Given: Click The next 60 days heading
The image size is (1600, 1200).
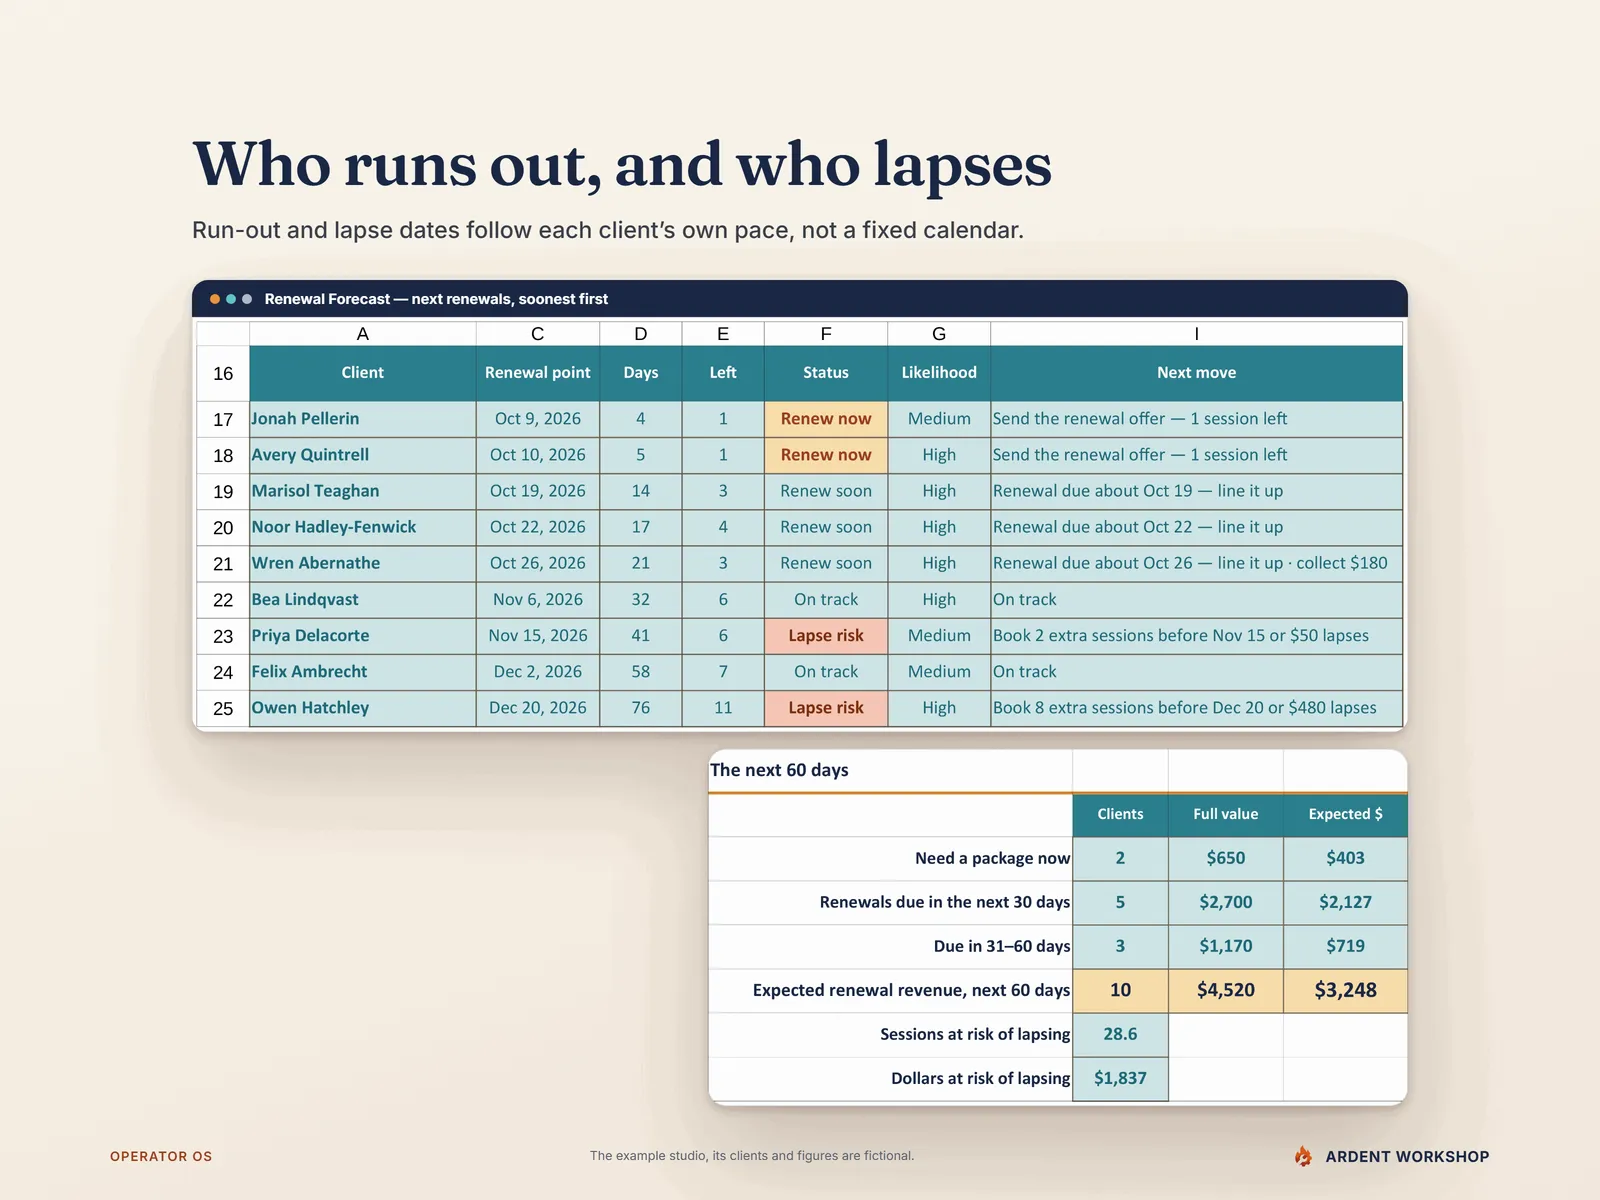Looking at the screenshot, I should [779, 770].
